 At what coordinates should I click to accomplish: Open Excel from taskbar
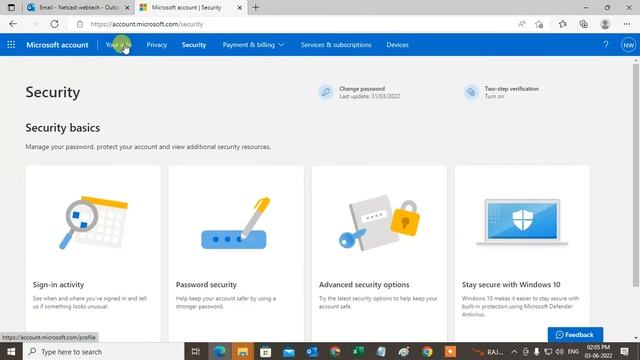(x=358, y=351)
